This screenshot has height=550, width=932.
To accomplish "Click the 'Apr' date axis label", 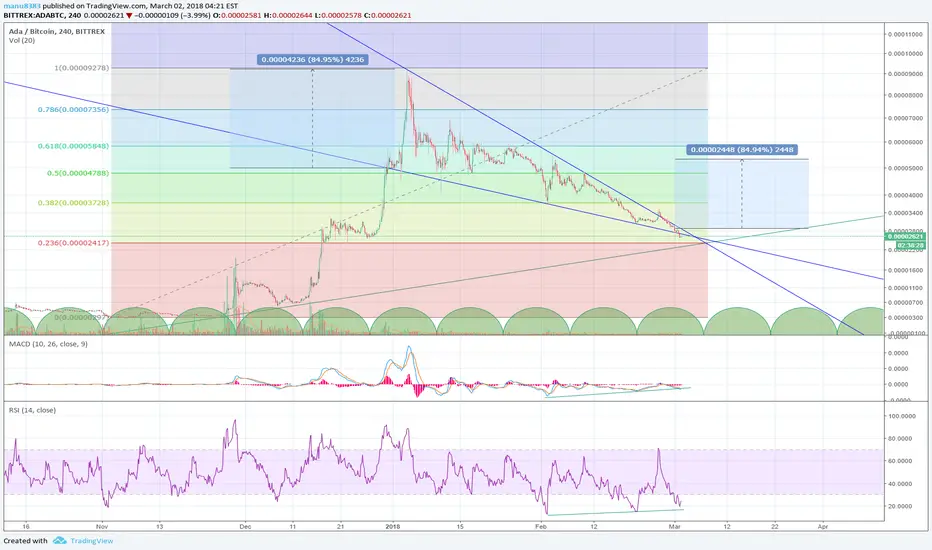I will (823, 526).
